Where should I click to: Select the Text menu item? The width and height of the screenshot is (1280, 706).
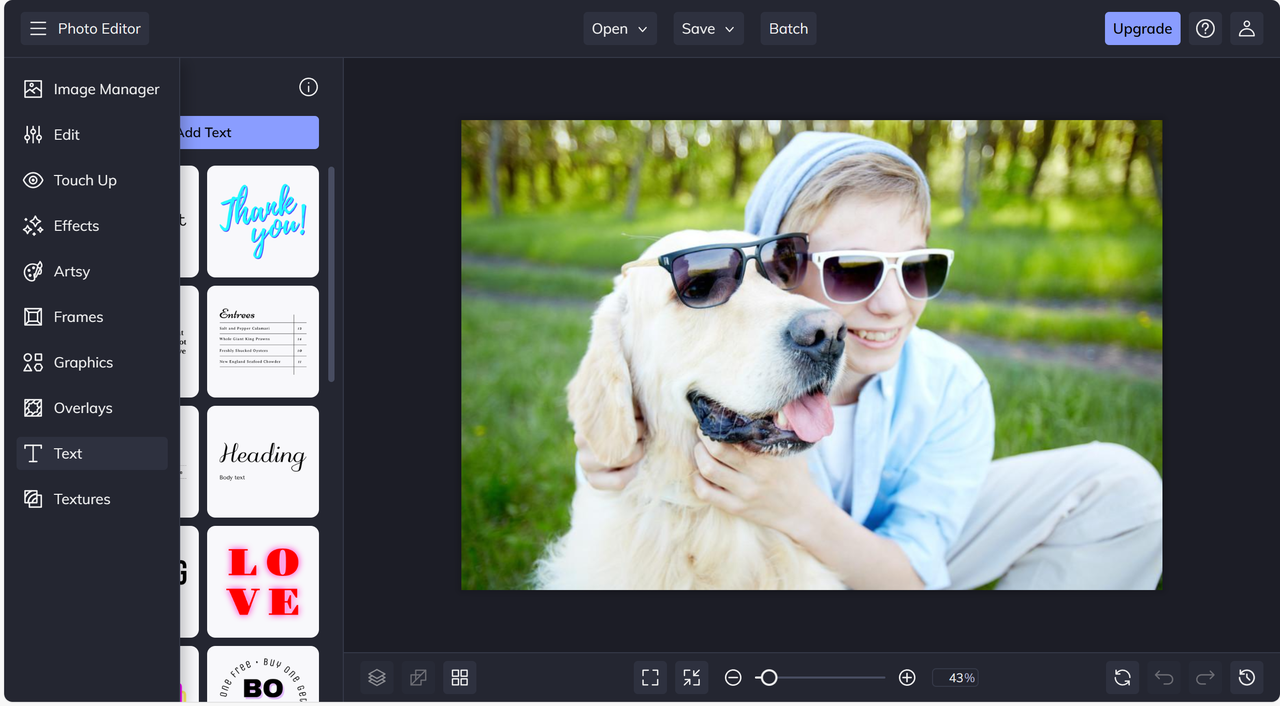pos(92,453)
